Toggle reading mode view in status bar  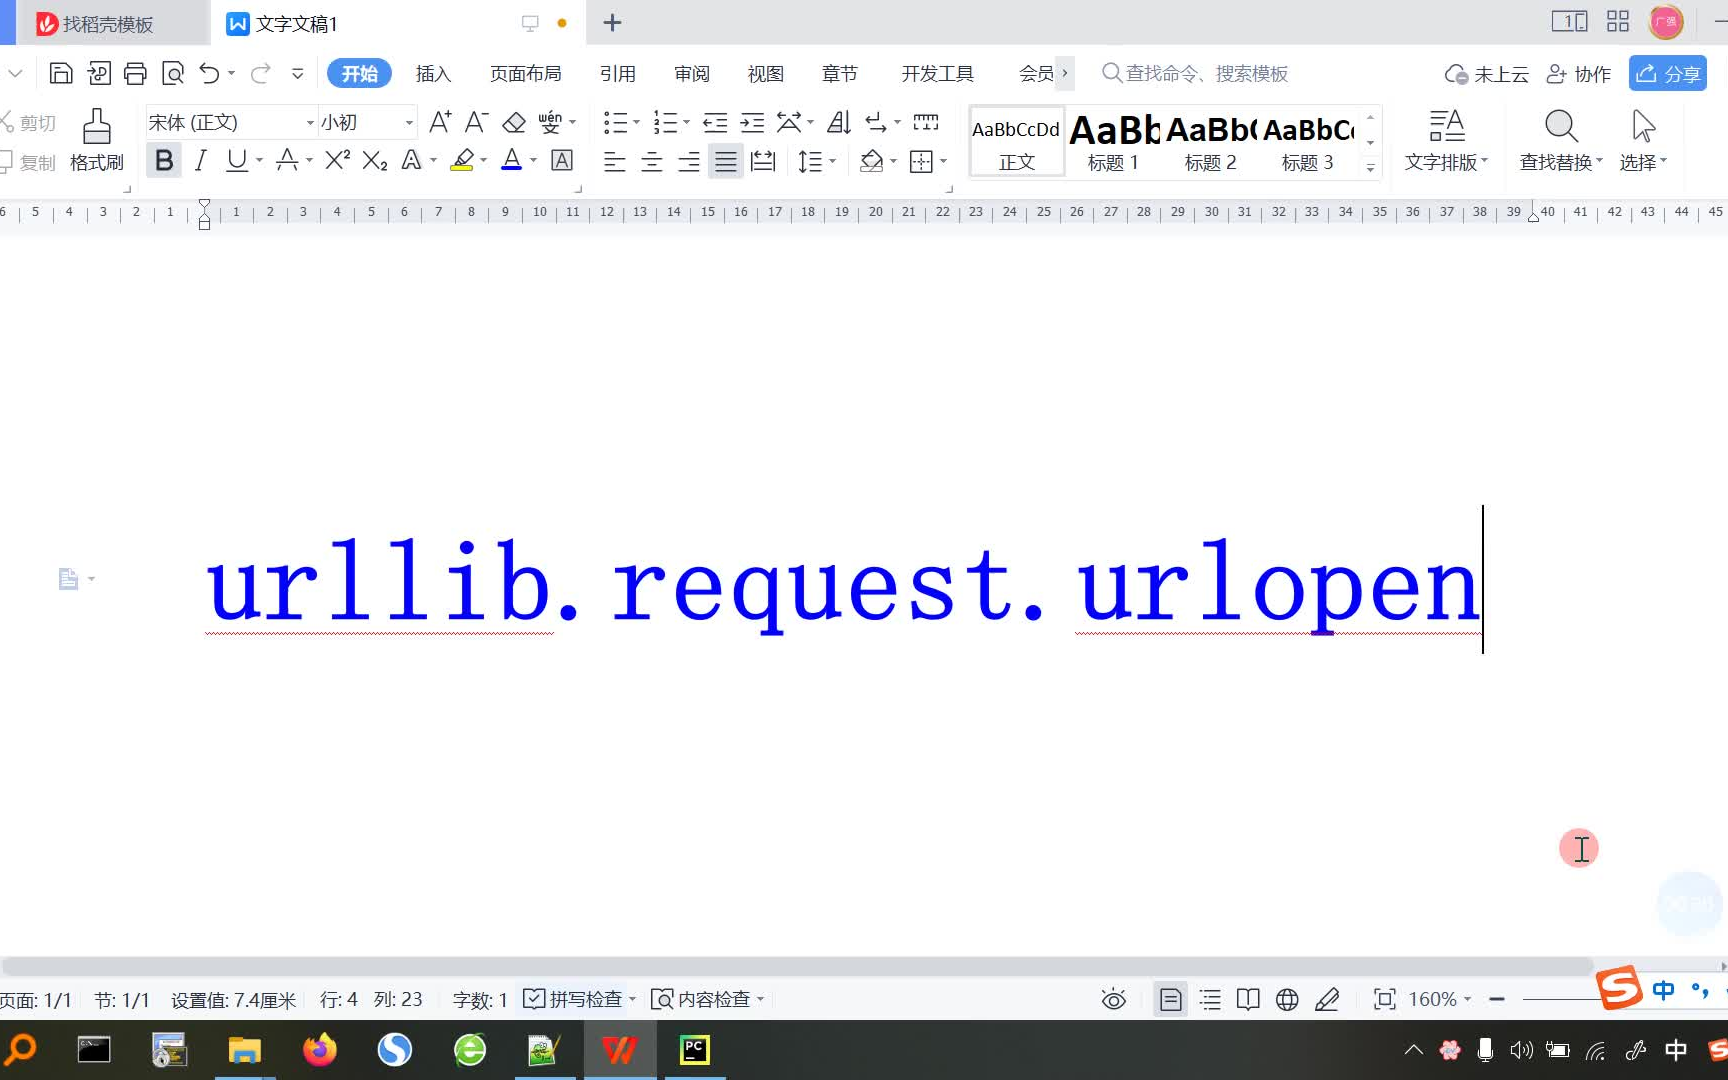pyautogui.click(x=1248, y=999)
